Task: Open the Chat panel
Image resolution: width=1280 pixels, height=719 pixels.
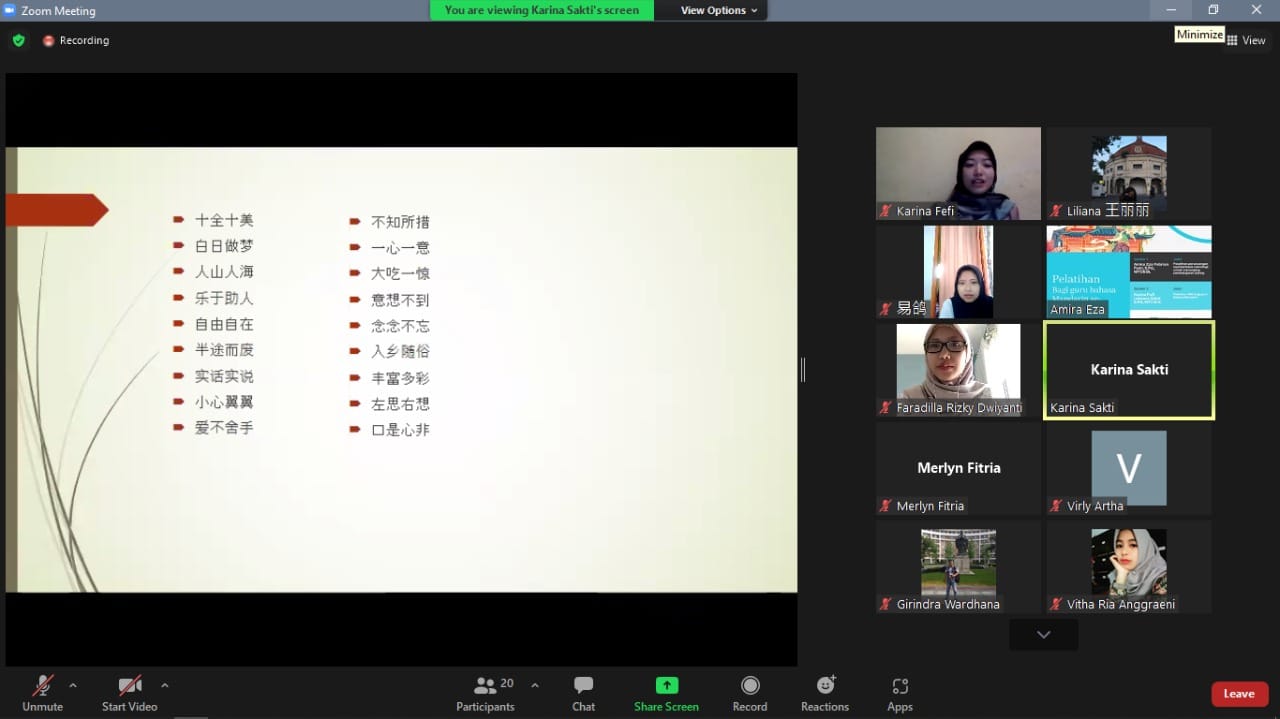Action: click(583, 692)
